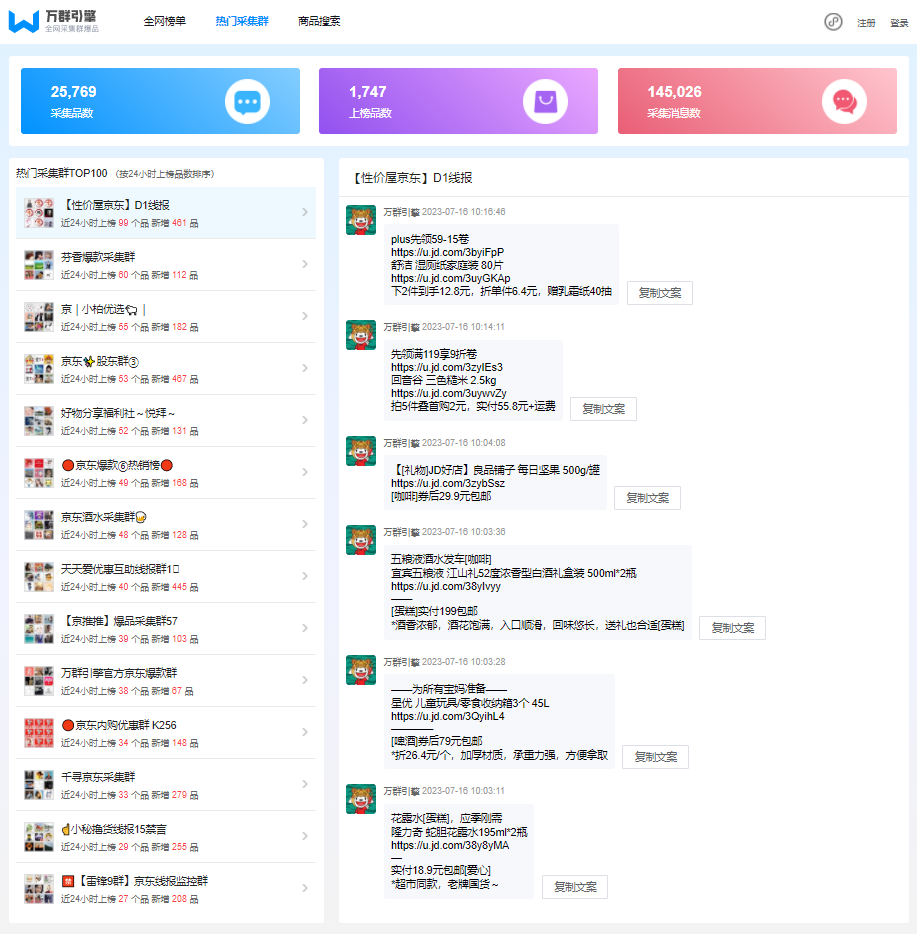Click the chat bubble icon on the 采集品数 card
Image resolution: width=917 pixels, height=934 pixels.
[x=249, y=100]
